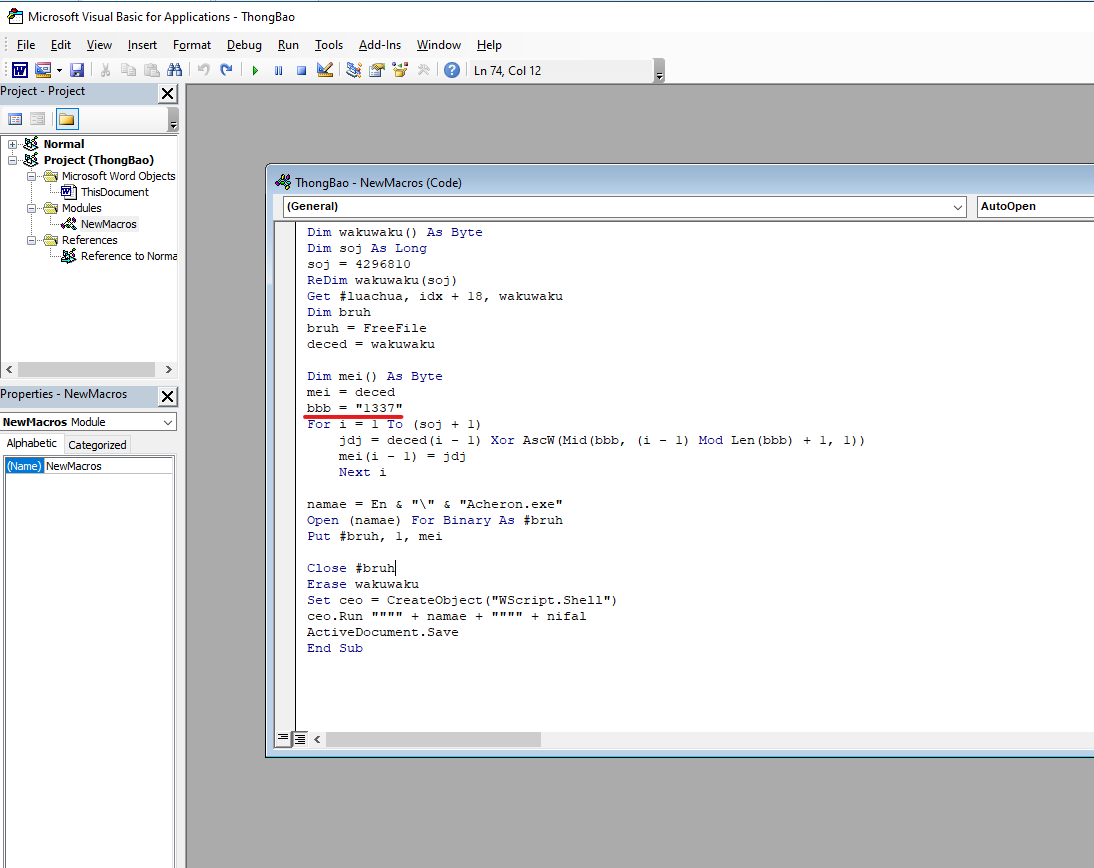Open the AutoOpen procedure dropdown
The width and height of the screenshot is (1094, 868).
[1035, 207]
